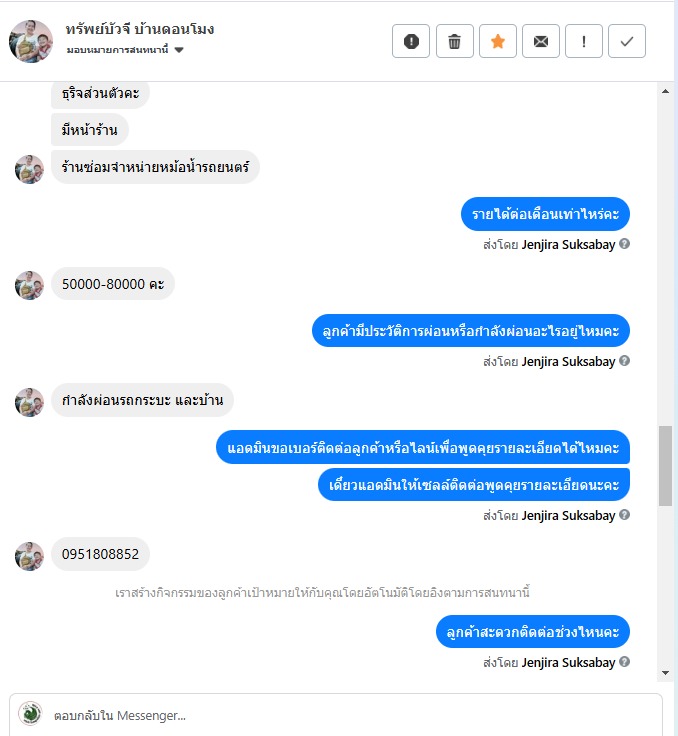The width and height of the screenshot is (678, 736).
Task: Click help icon below เดี๋ยวแอดมิน message
Action: point(624,514)
